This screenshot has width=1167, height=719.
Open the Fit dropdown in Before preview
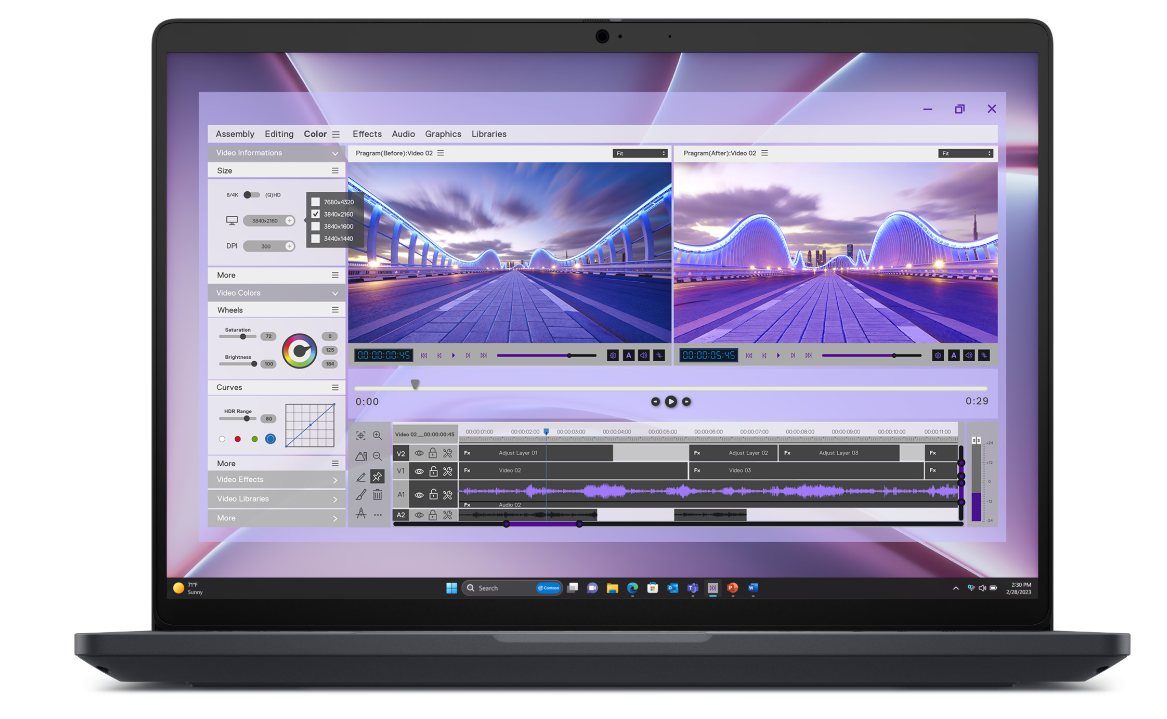pos(640,153)
